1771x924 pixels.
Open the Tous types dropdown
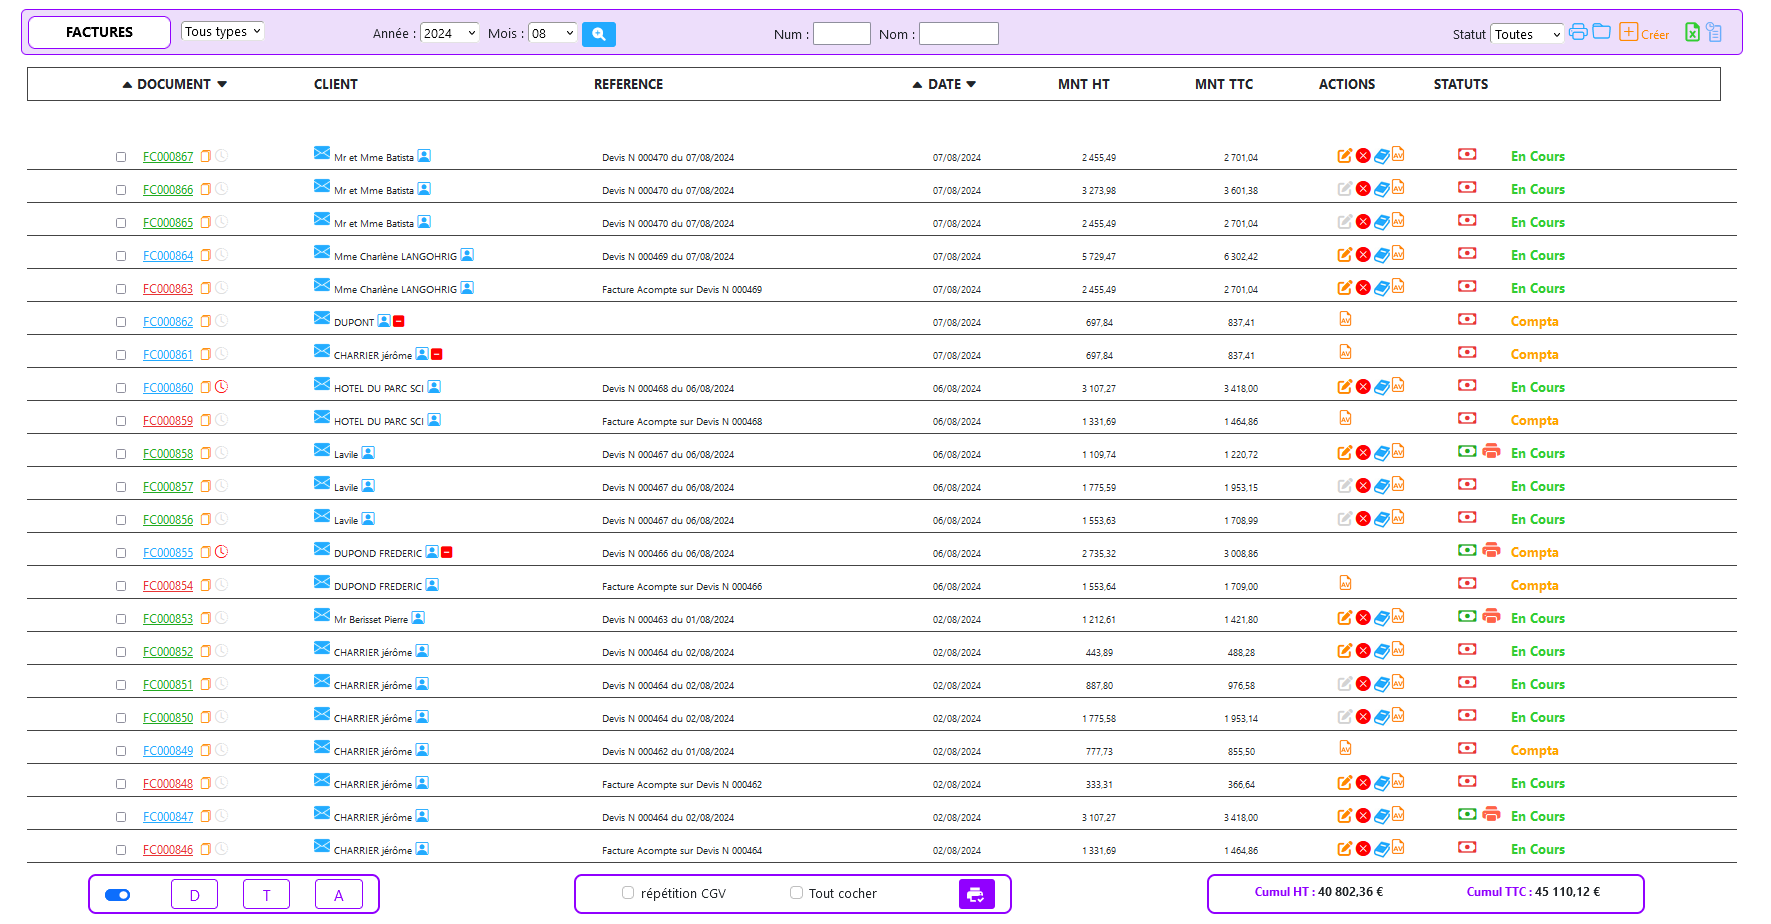point(223,32)
